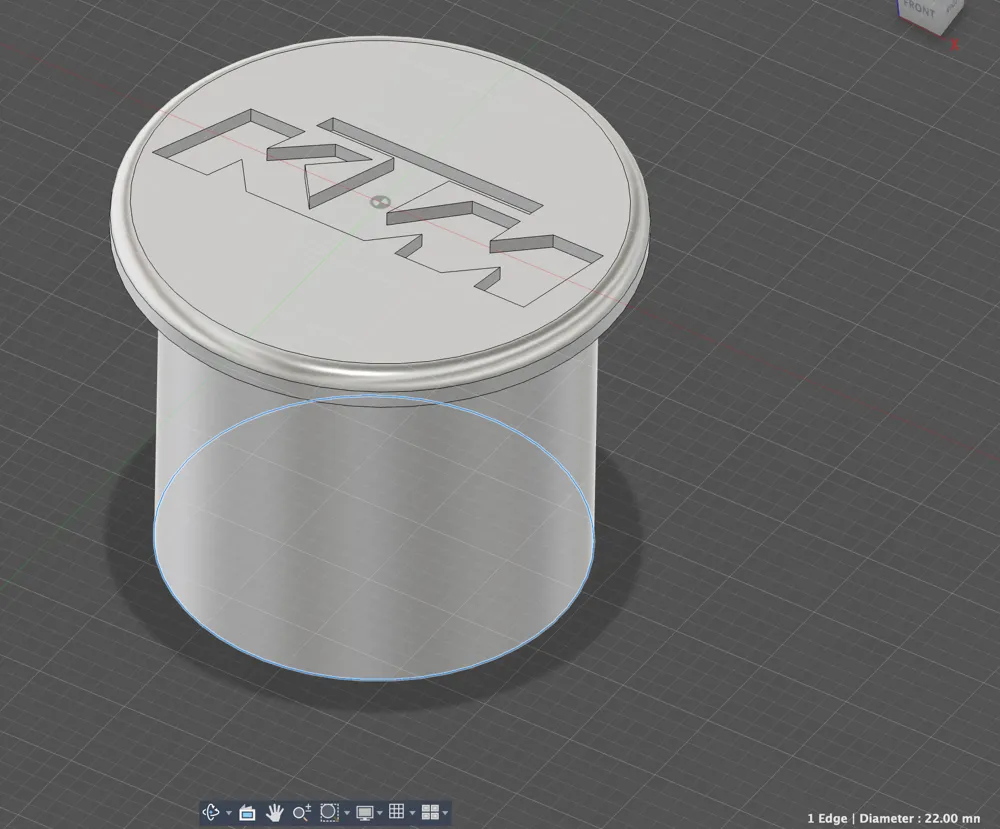Expand the Display Settings dropdown arrow
1000x829 pixels.
pyautogui.click(x=380, y=813)
